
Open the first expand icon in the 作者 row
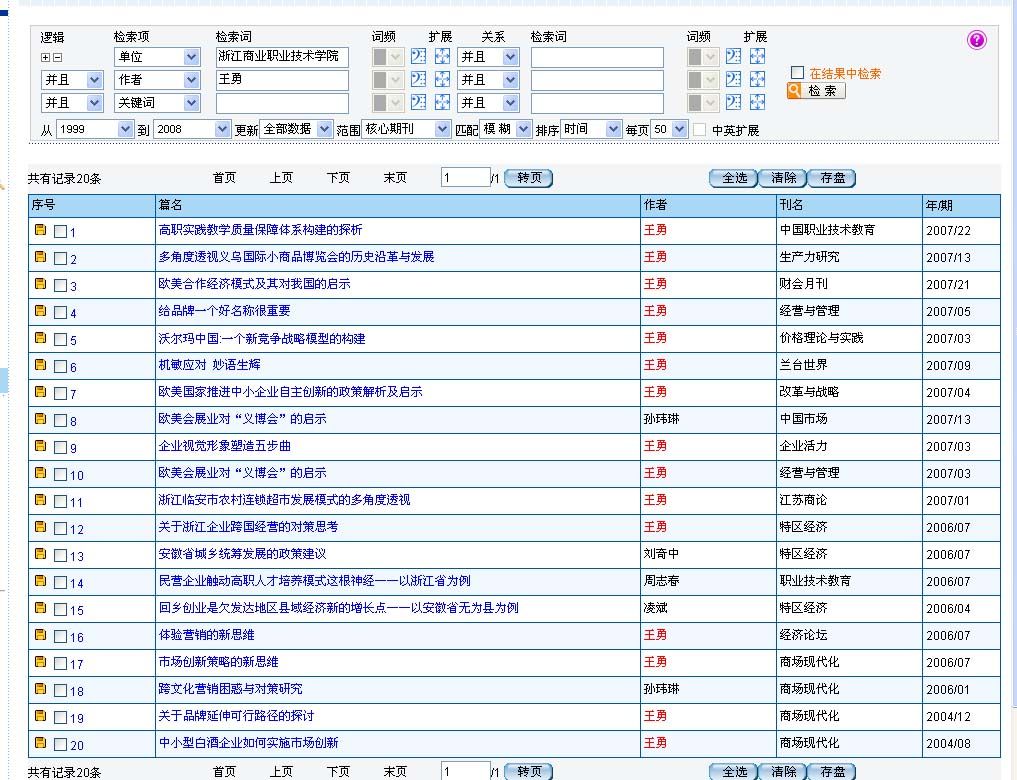pos(418,79)
